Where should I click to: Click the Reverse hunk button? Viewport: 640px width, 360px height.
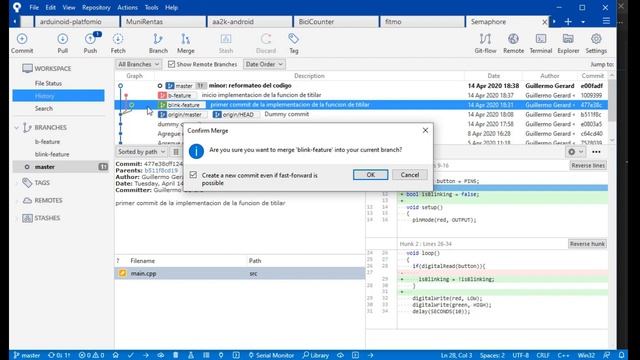(587, 244)
